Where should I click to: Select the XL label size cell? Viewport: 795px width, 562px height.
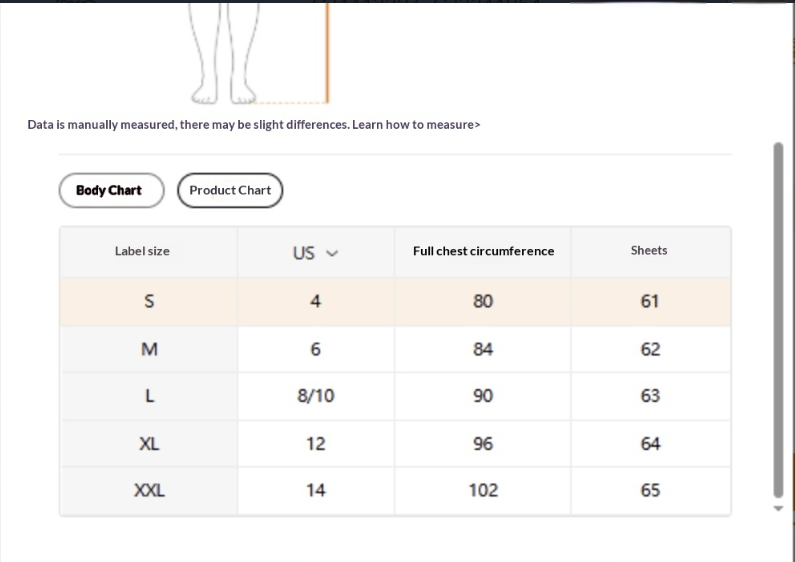tap(149, 443)
